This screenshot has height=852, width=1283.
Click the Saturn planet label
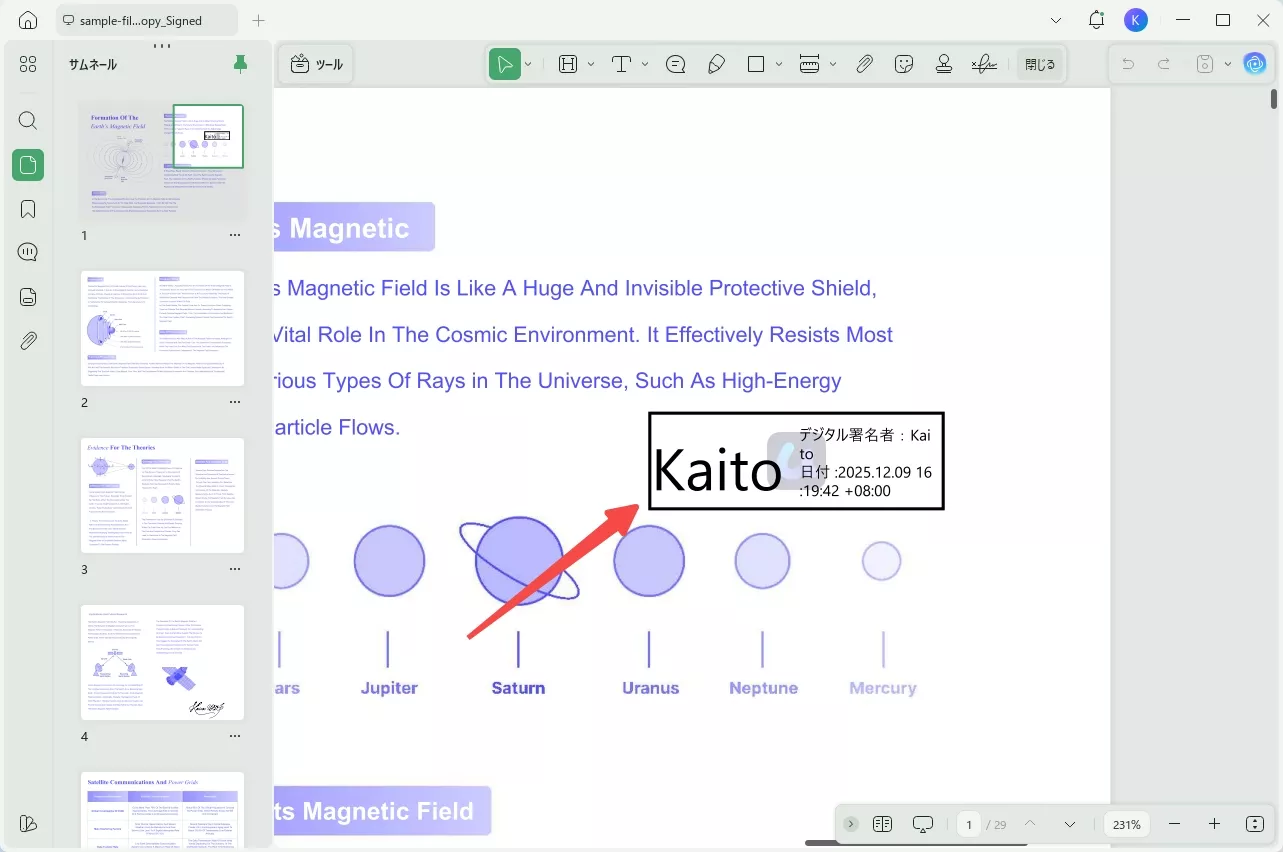(518, 688)
